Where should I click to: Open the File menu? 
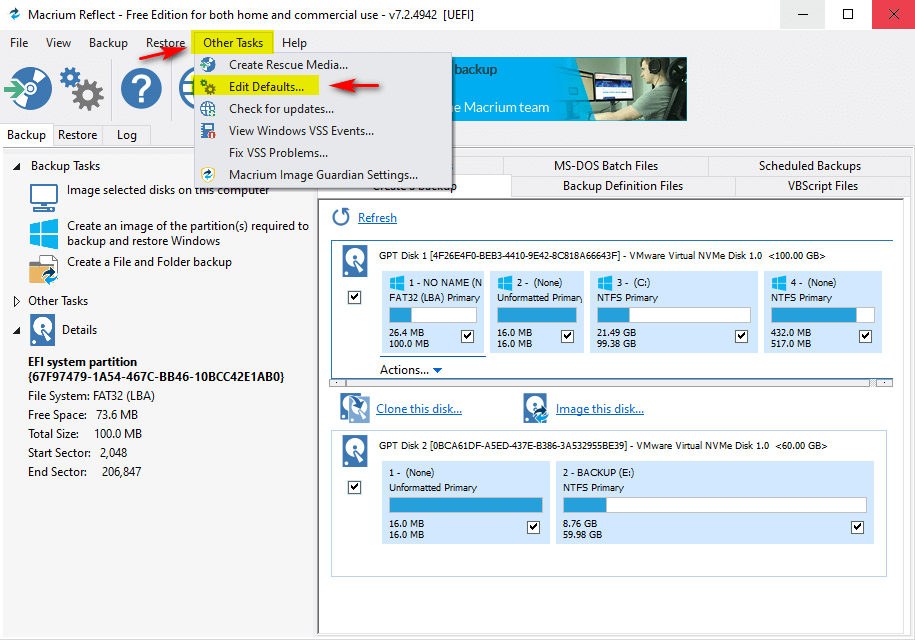point(19,43)
